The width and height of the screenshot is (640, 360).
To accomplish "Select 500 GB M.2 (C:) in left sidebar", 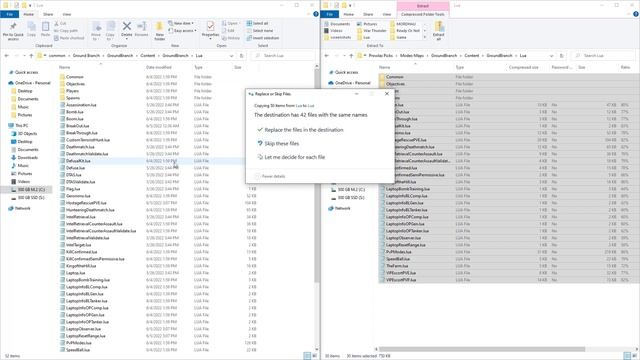I will (28, 190).
